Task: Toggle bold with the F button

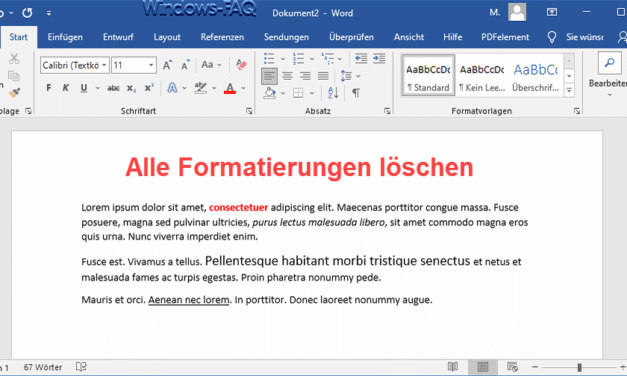Action: pyautogui.click(x=48, y=88)
